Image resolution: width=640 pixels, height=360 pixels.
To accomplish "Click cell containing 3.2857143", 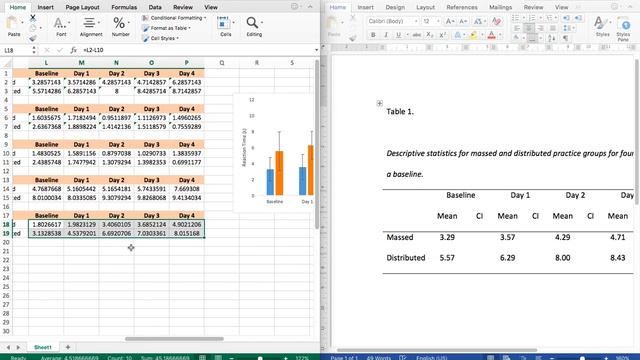I will click(46, 82).
